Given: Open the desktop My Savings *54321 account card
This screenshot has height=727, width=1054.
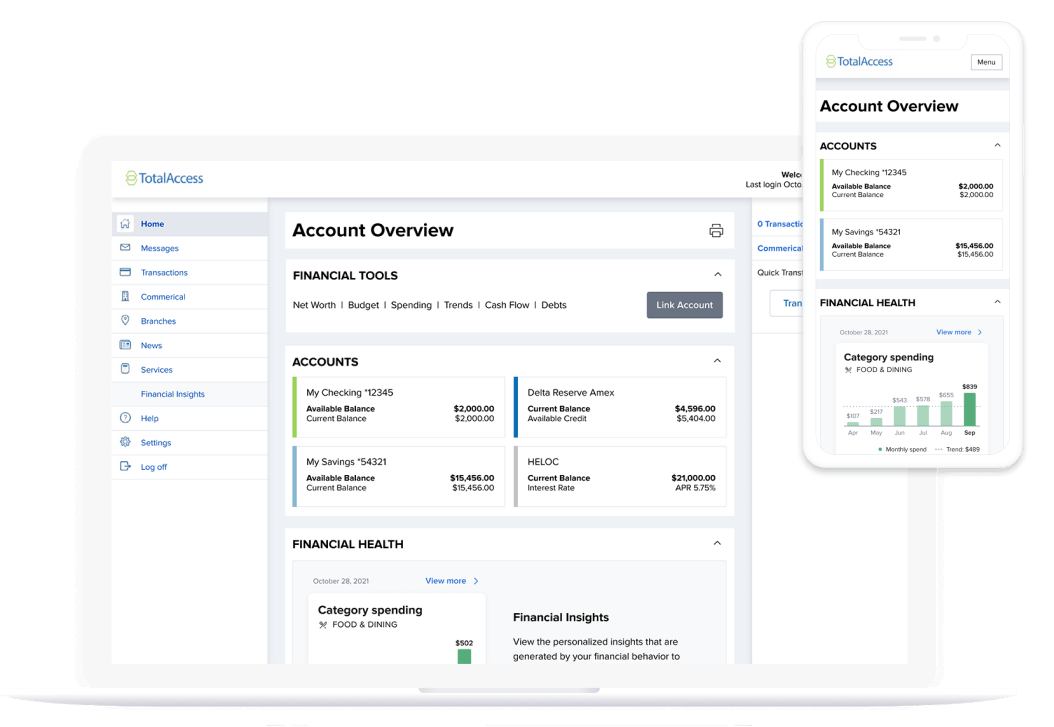Looking at the screenshot, I should pyautogui.click(x=399, y=476).
